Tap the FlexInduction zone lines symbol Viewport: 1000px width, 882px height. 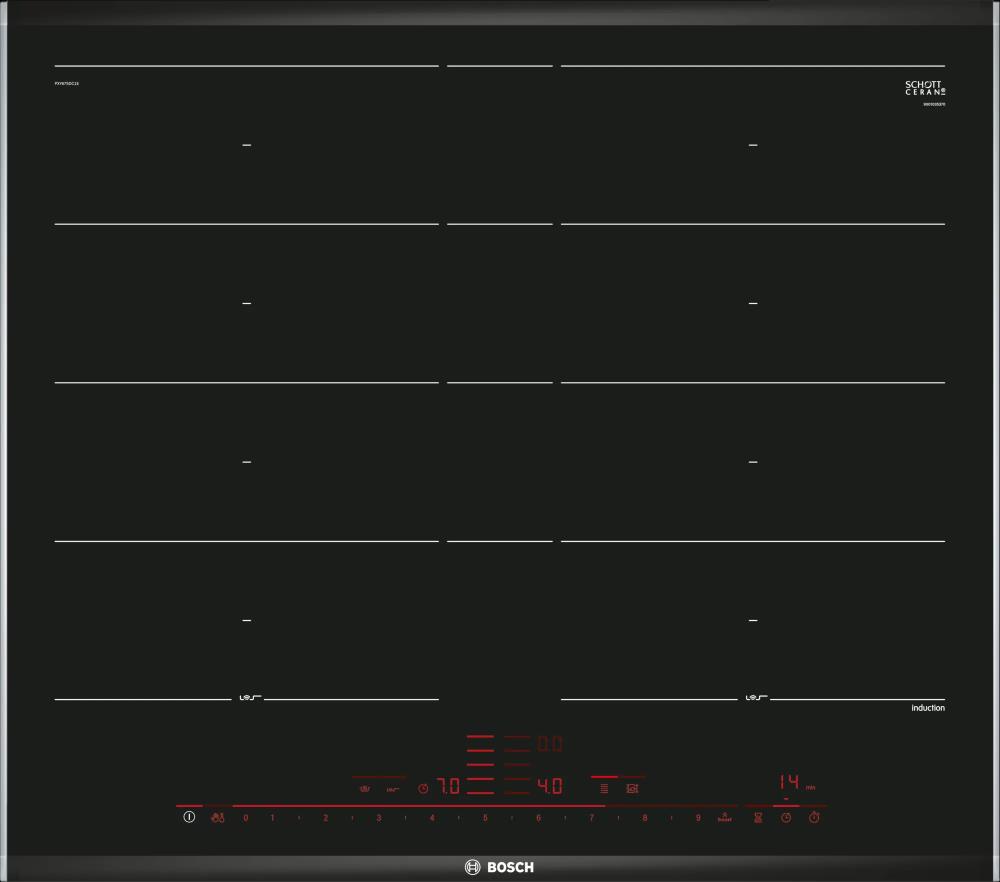click(x=604, y=788)
